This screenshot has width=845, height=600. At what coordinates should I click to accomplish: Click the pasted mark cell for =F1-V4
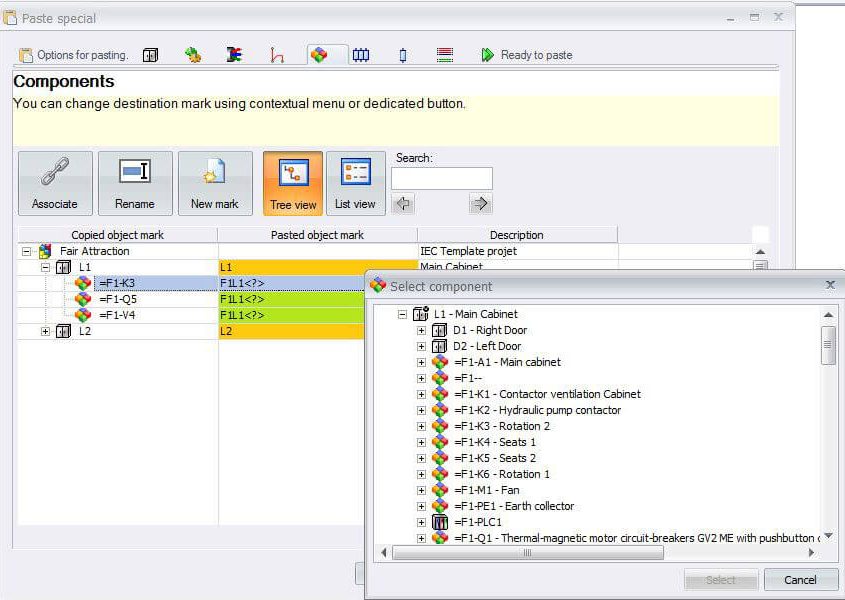coord(292,315)
